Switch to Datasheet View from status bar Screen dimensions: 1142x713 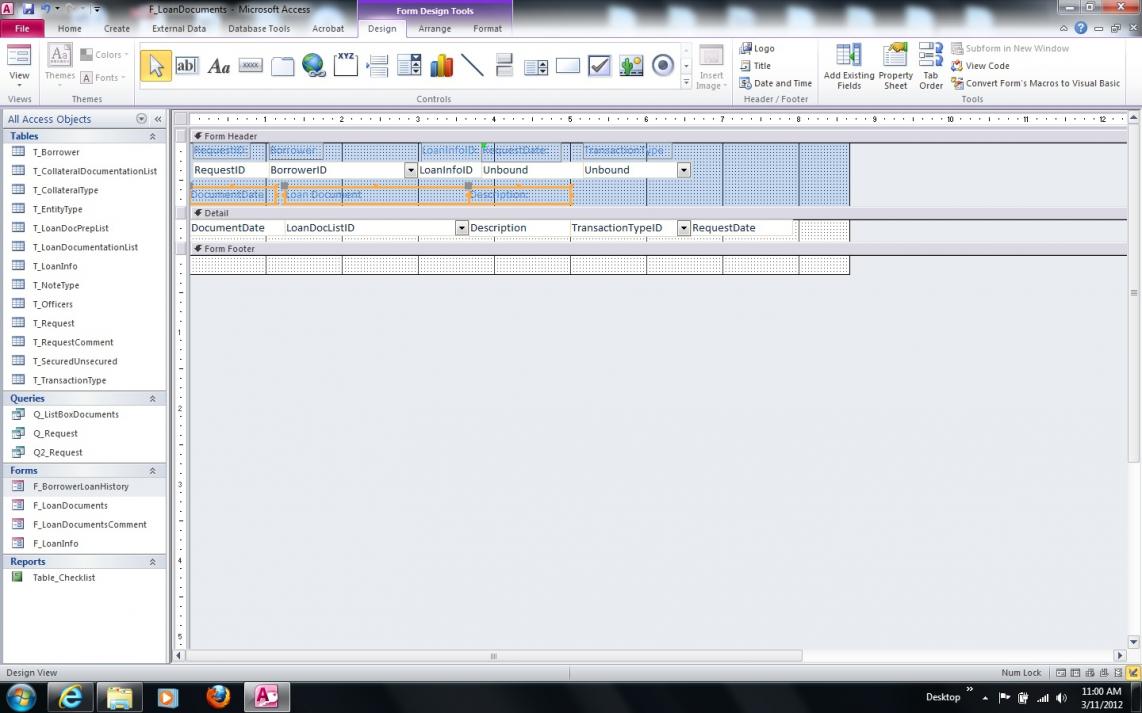coord(1076,673)
